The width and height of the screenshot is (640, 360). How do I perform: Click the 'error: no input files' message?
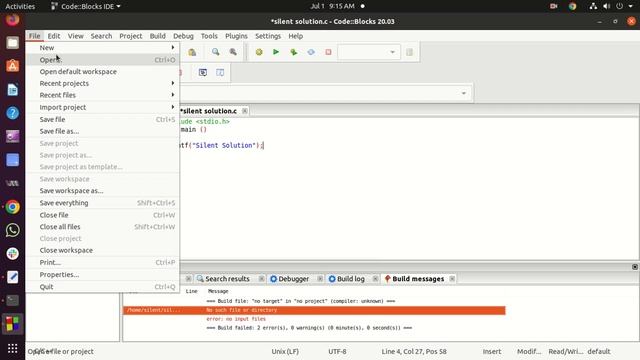pos(236,319)
